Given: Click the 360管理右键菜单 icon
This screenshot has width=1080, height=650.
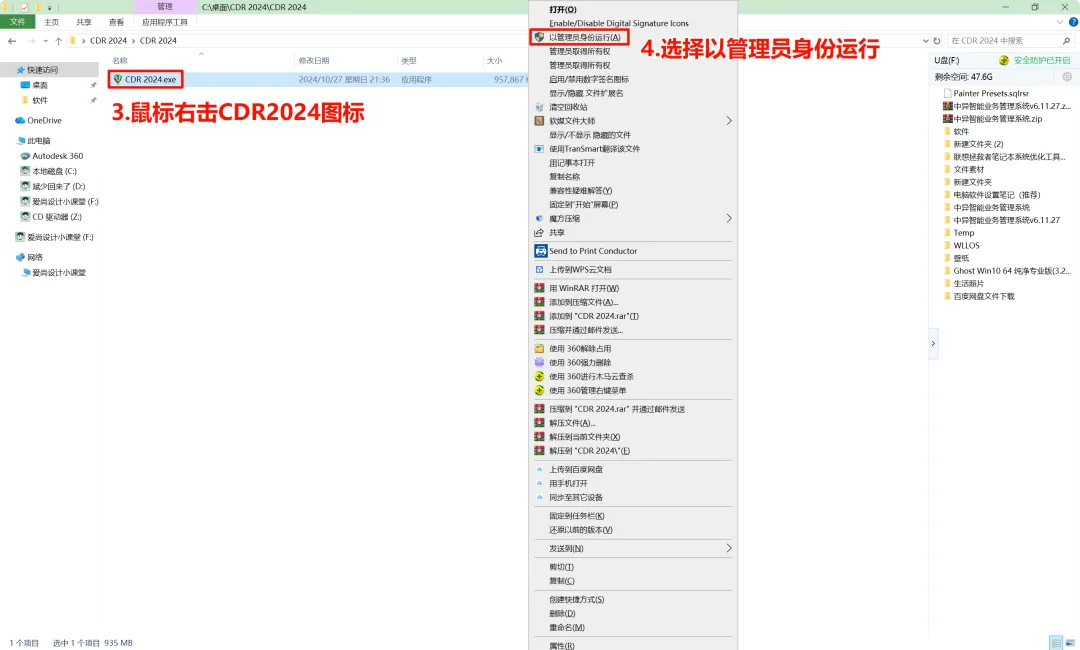Looking at the screenshot, I should (x=539, y=390).
